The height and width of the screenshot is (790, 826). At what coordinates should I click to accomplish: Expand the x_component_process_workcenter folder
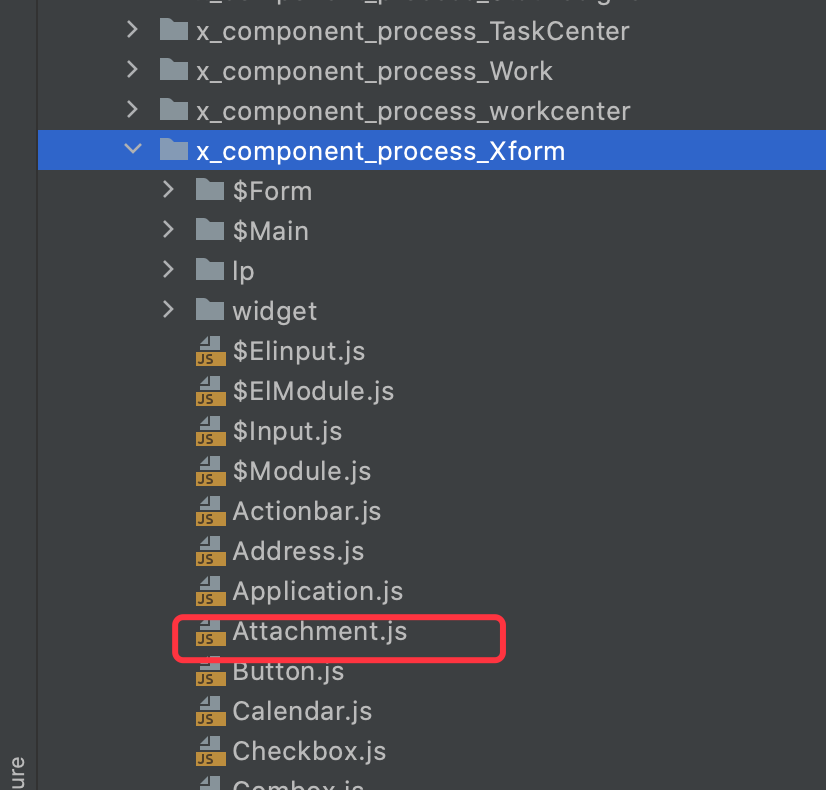pos(132,111)
